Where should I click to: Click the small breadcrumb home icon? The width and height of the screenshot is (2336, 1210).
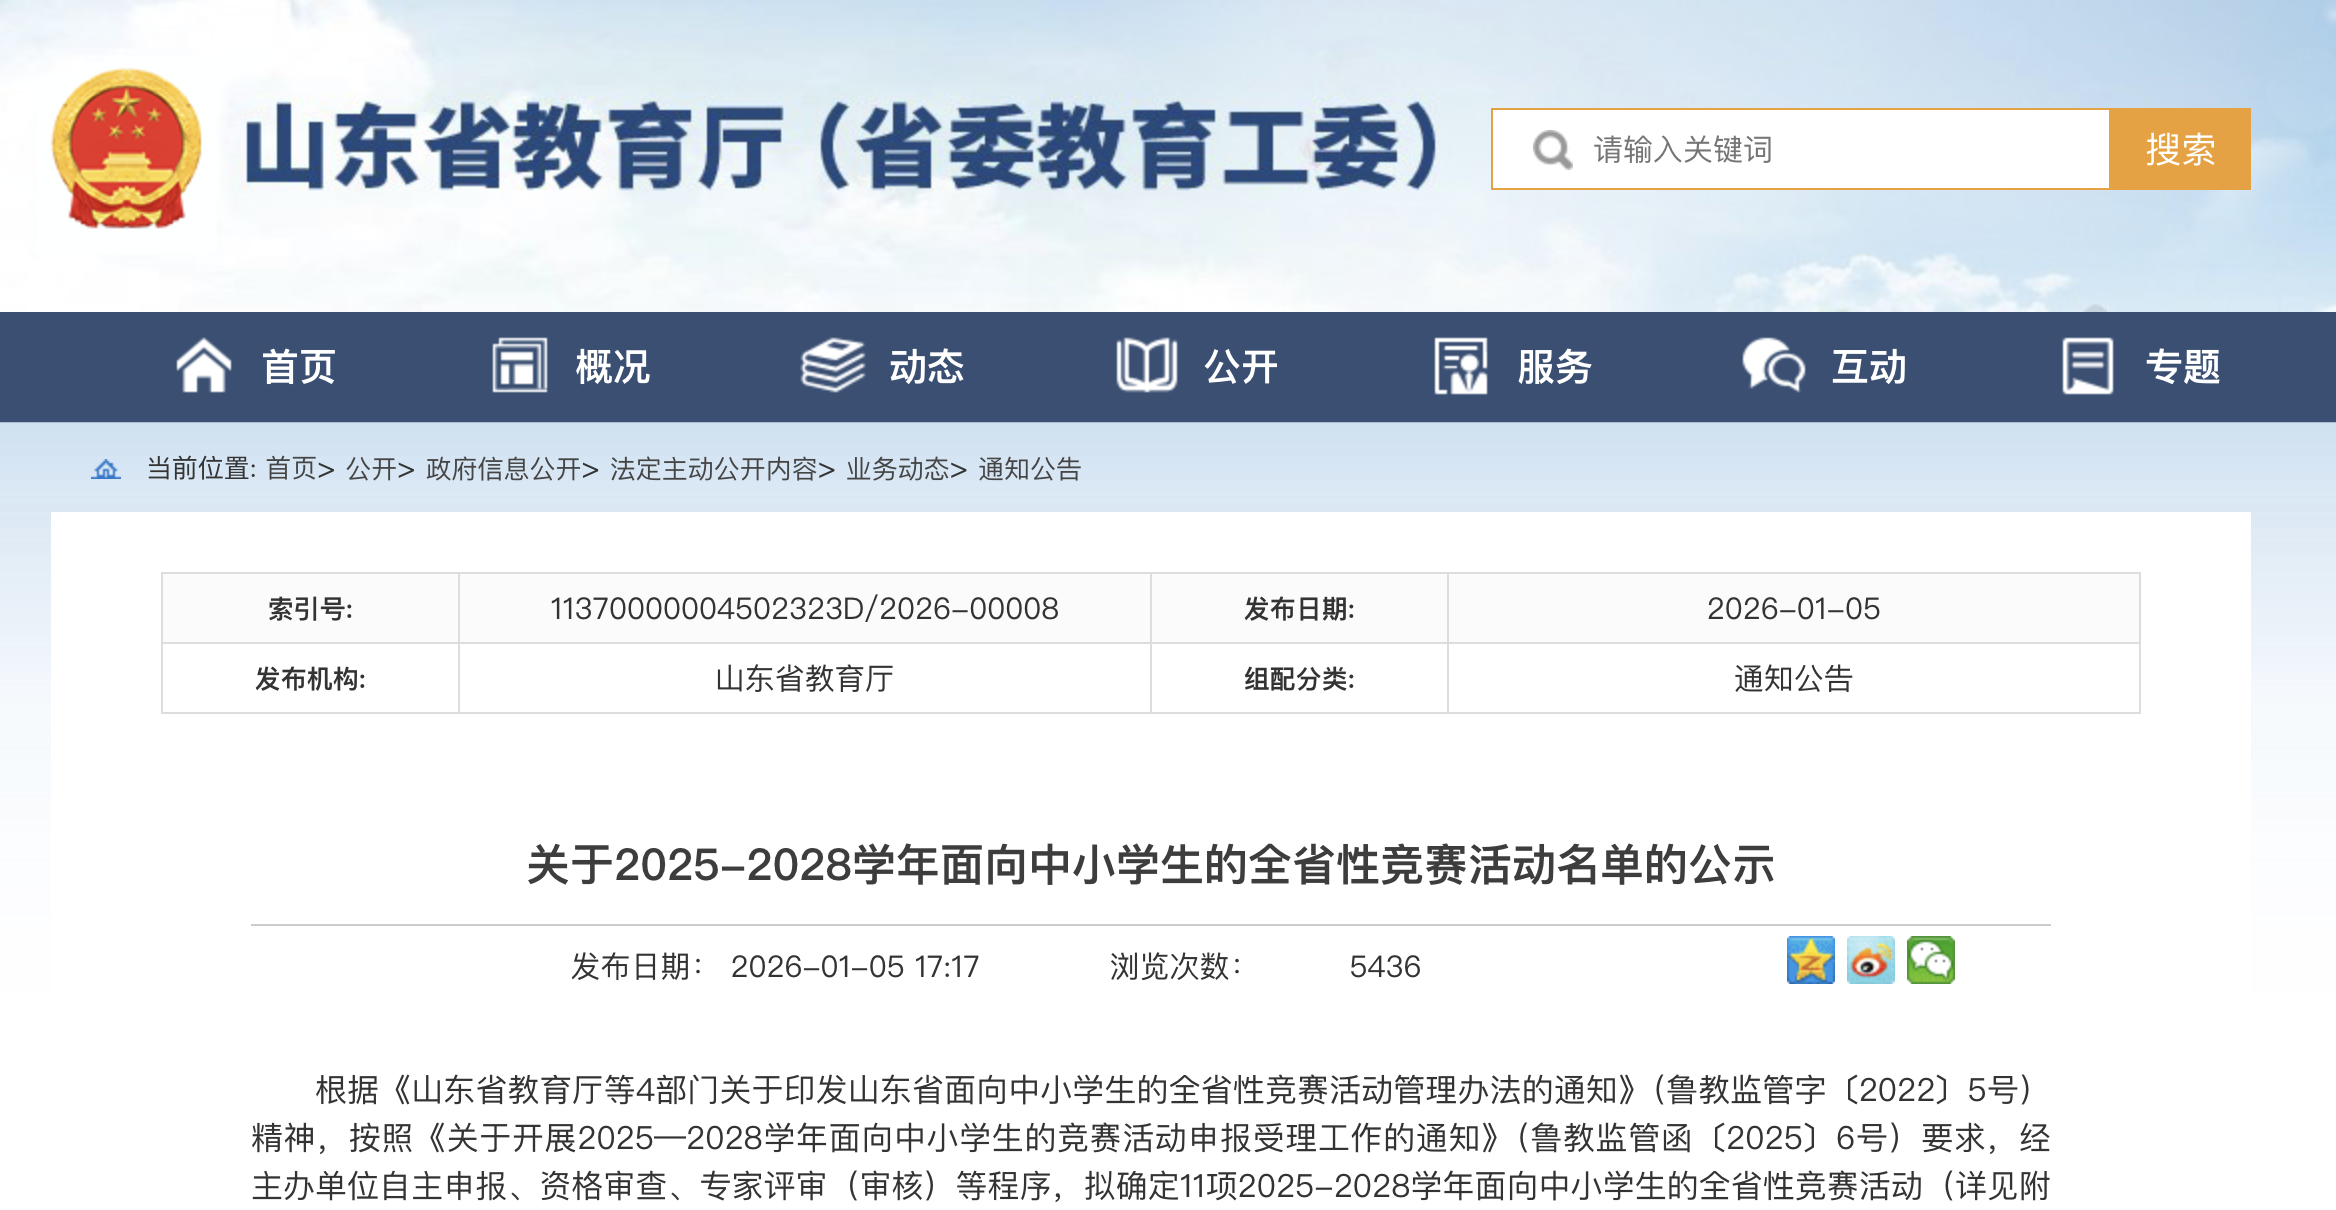click(x=106, y=469)
